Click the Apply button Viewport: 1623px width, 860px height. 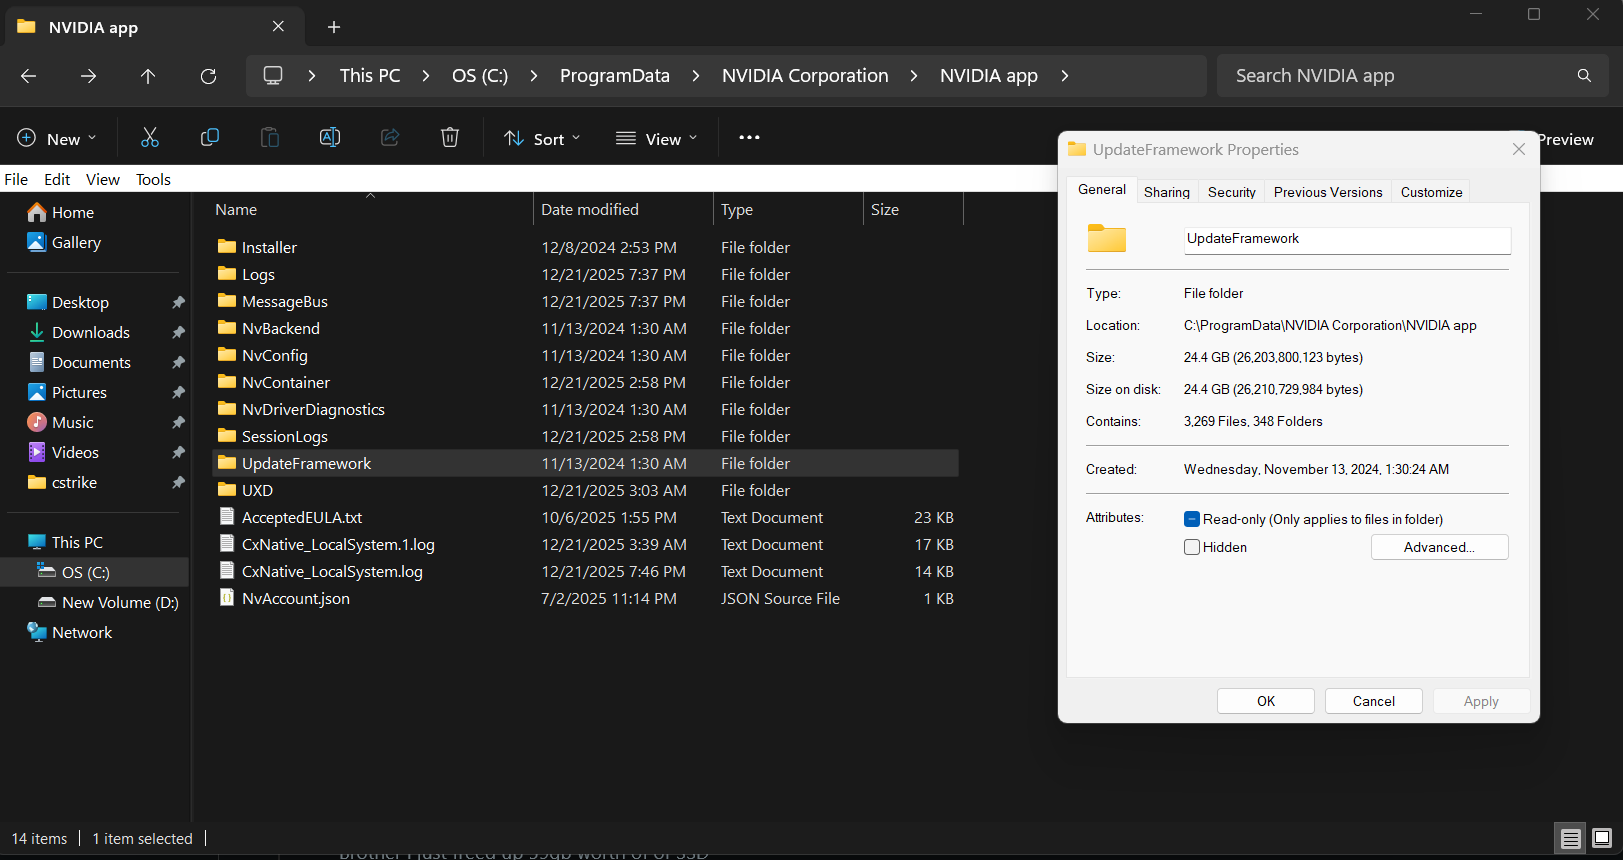pos(1481,701)
